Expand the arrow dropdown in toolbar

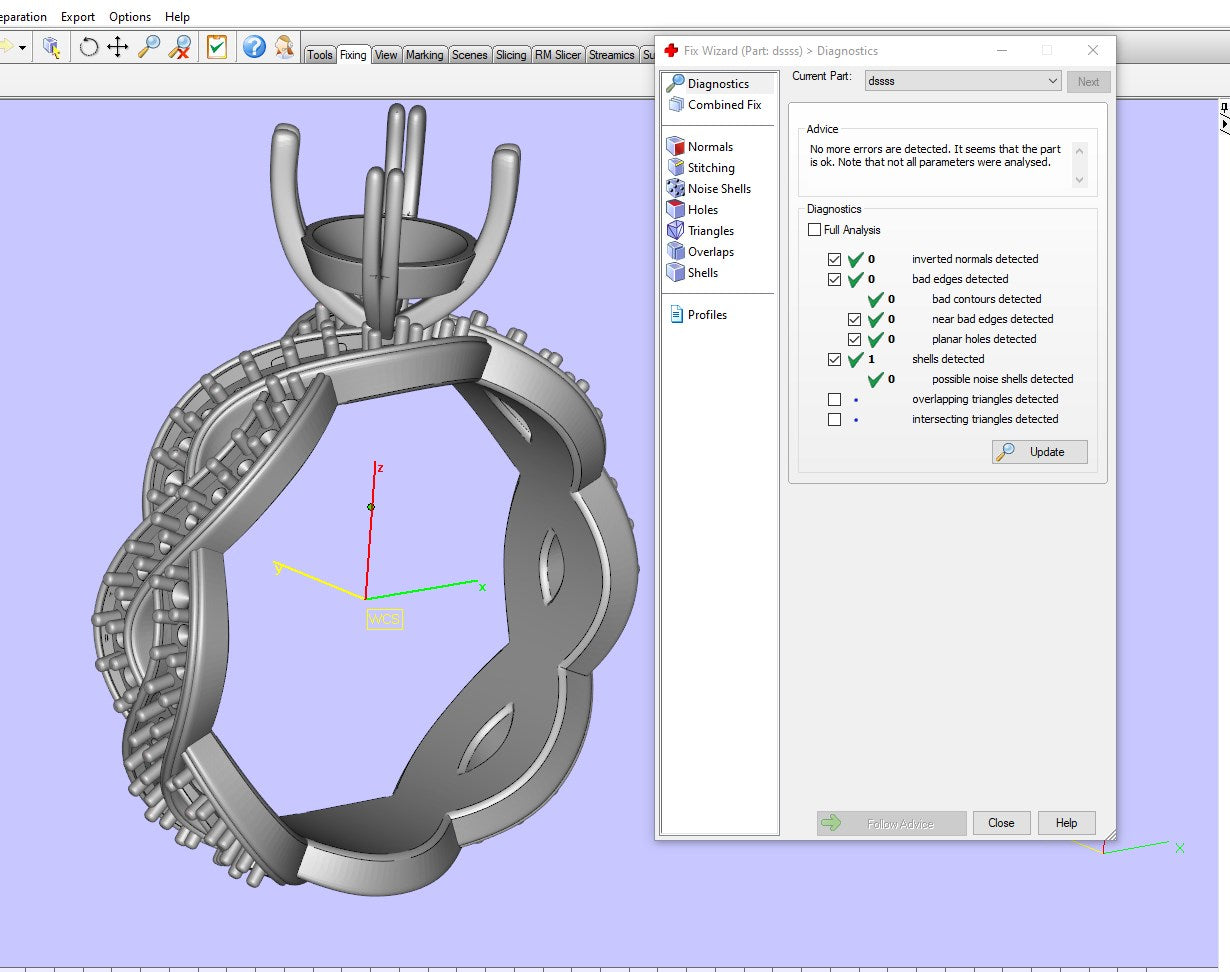[x=22, y=47]
